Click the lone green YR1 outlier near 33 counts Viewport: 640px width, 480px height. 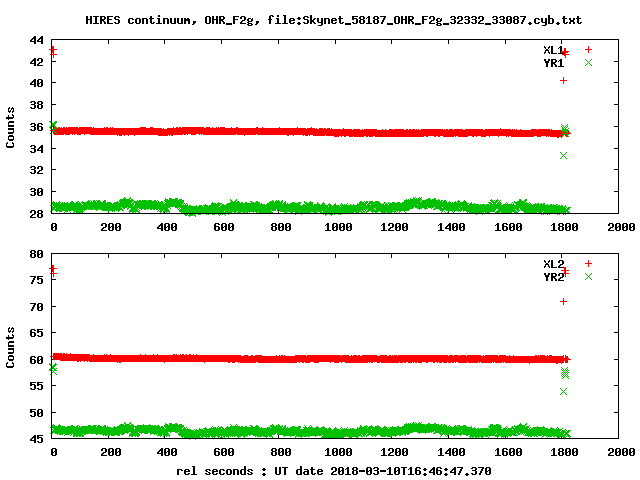tap(563, 156)
